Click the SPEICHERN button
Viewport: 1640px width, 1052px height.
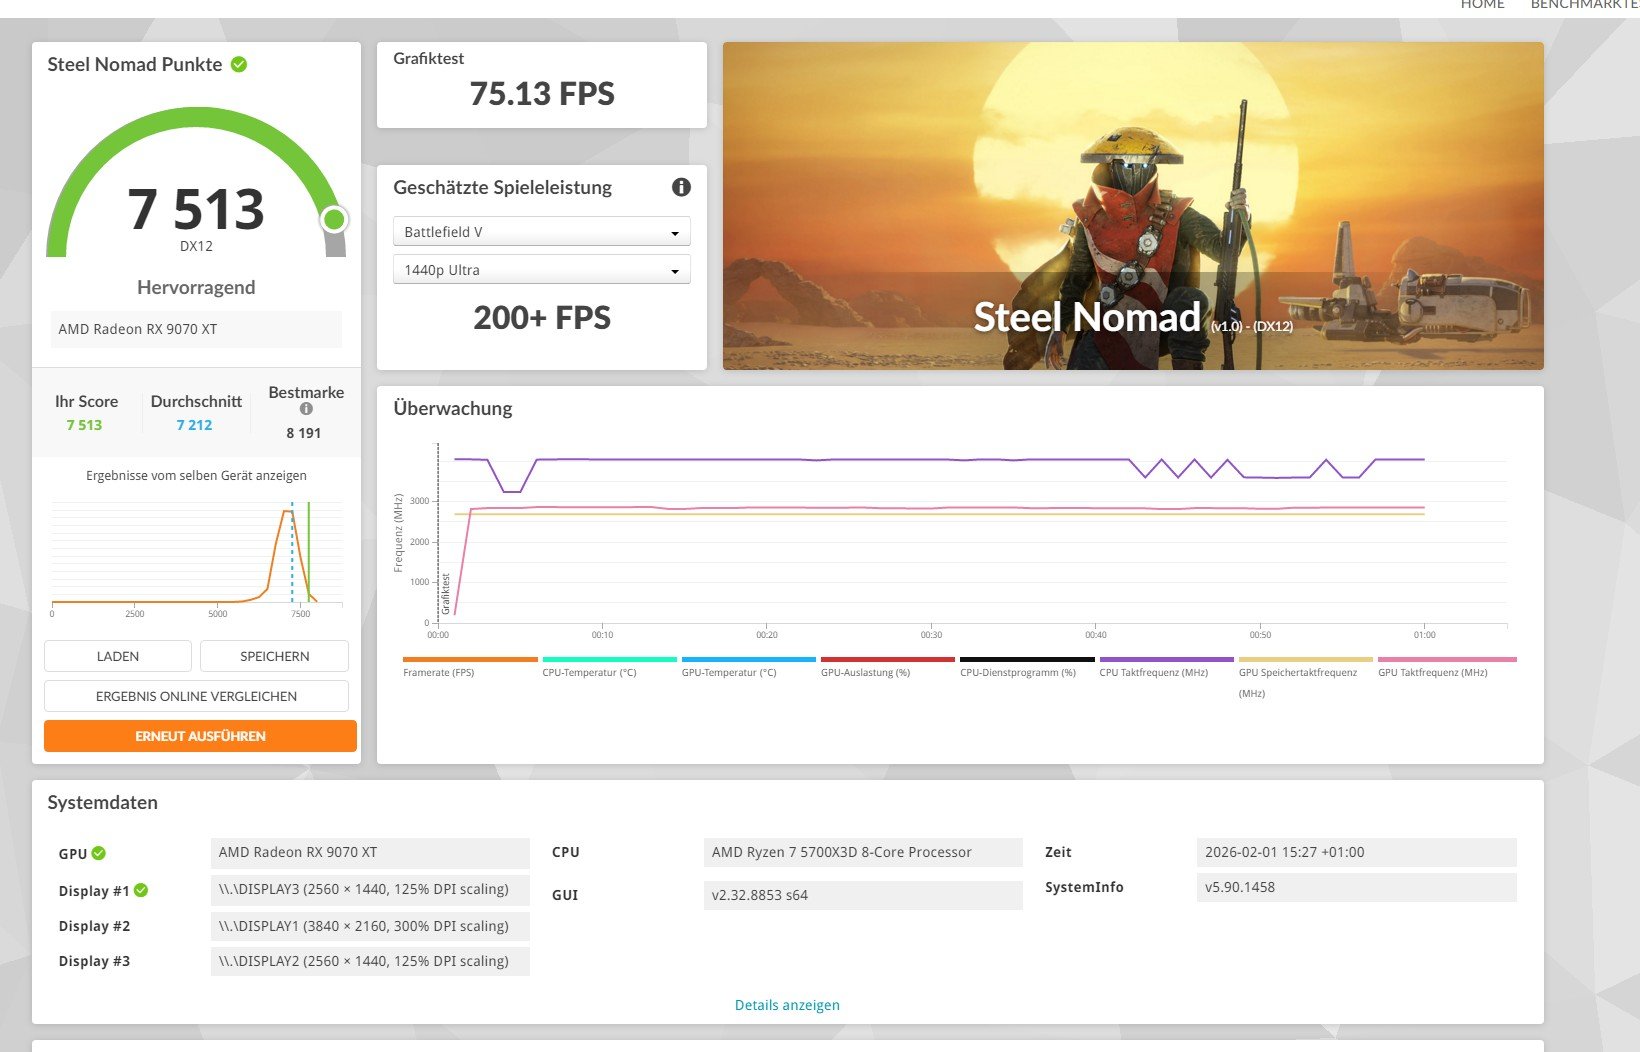275,656
